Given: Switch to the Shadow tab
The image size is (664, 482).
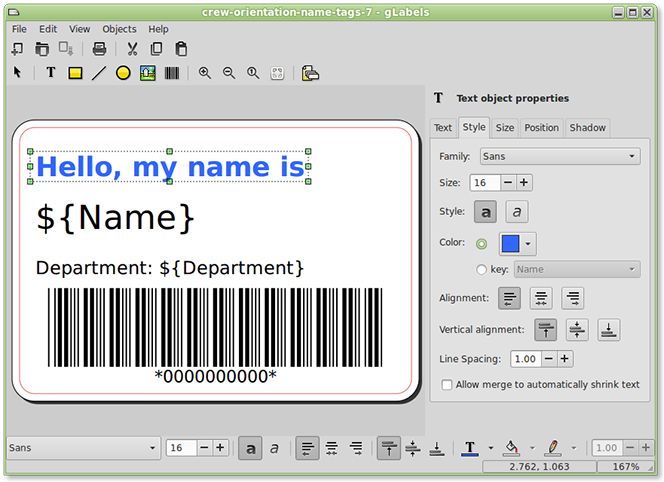Looking at the screenshot, I should click(x=587, y=127).
